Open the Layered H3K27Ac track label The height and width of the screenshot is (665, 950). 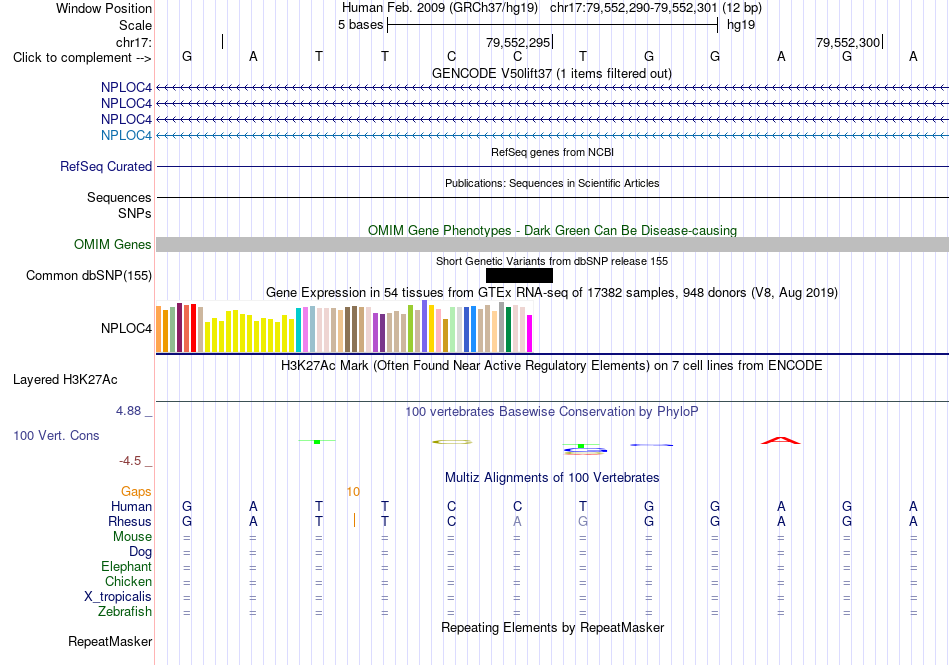[x=65, y=380]
